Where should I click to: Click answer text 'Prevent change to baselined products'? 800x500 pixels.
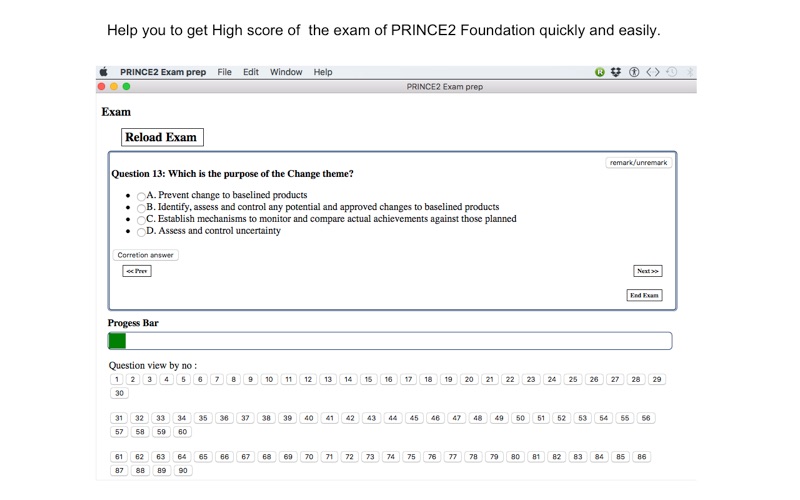233,195
